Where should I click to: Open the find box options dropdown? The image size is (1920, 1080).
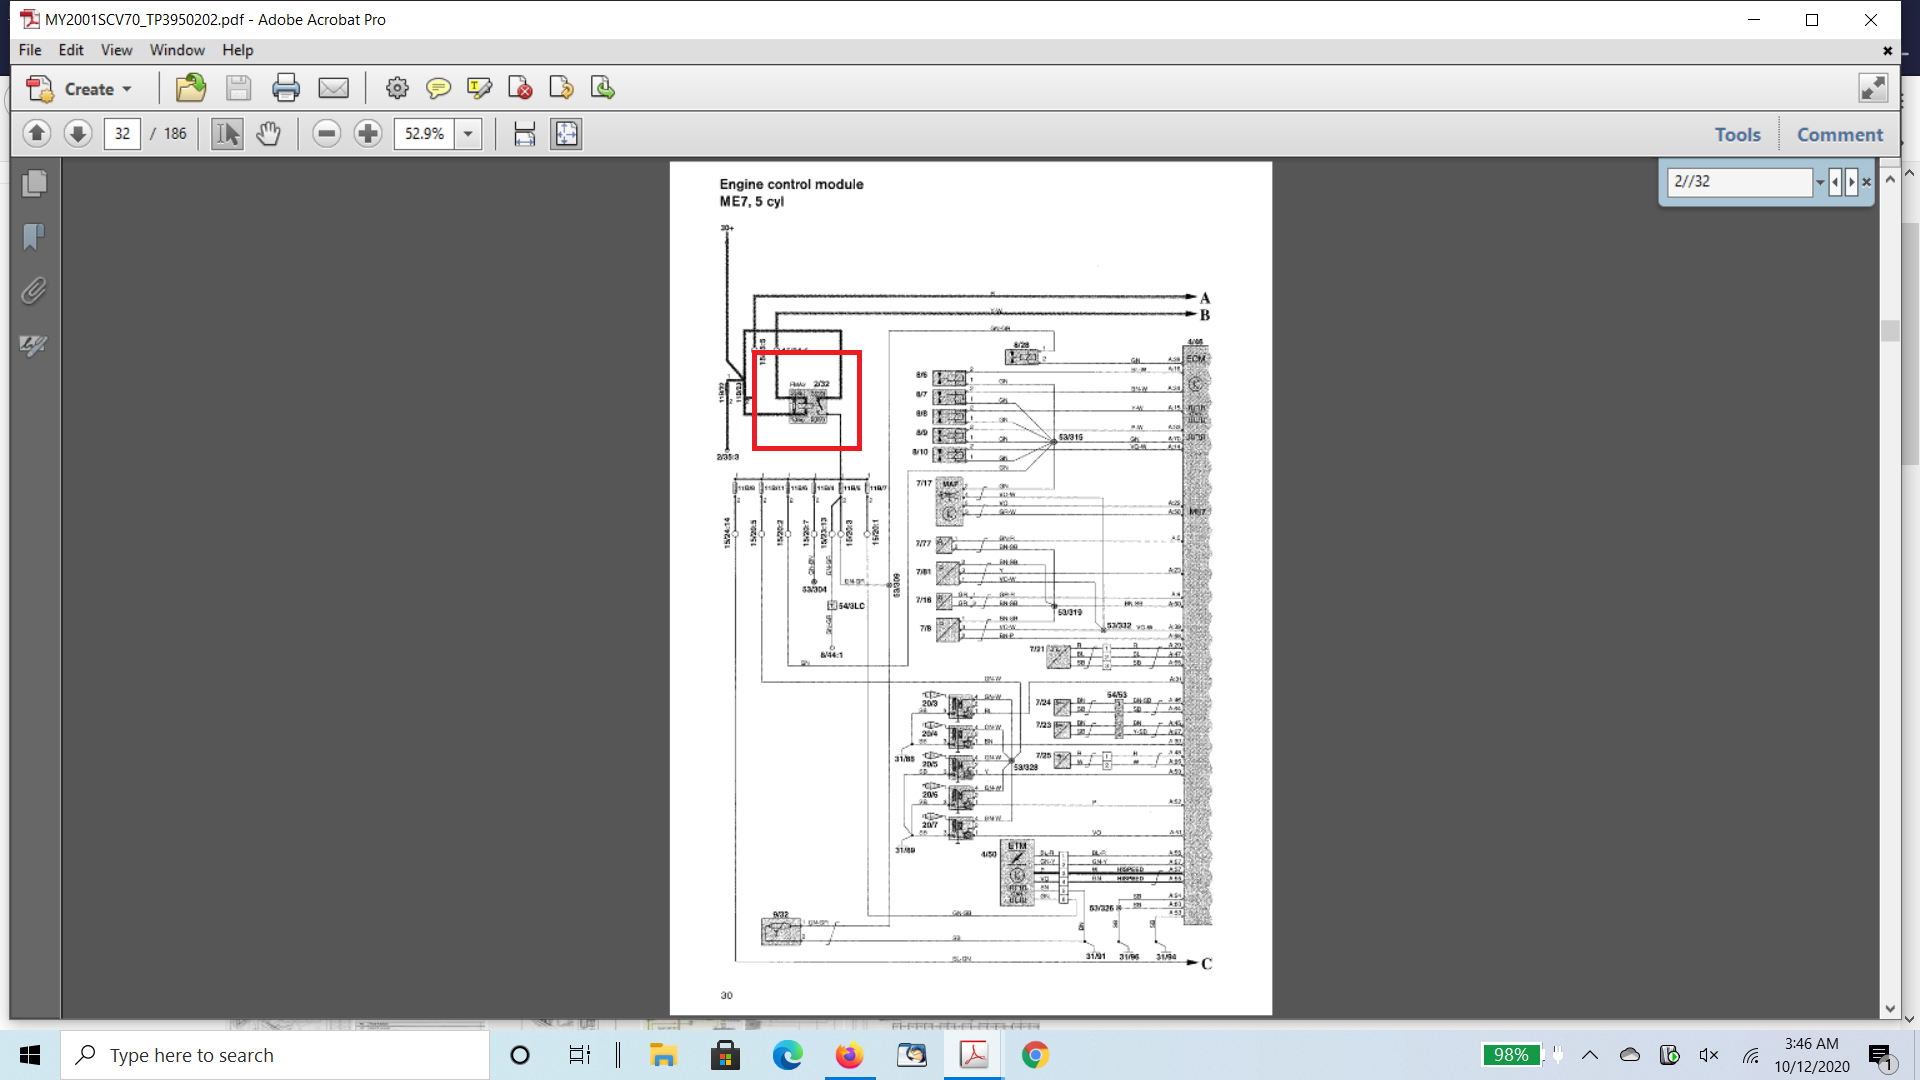[x=1820, y=182]
